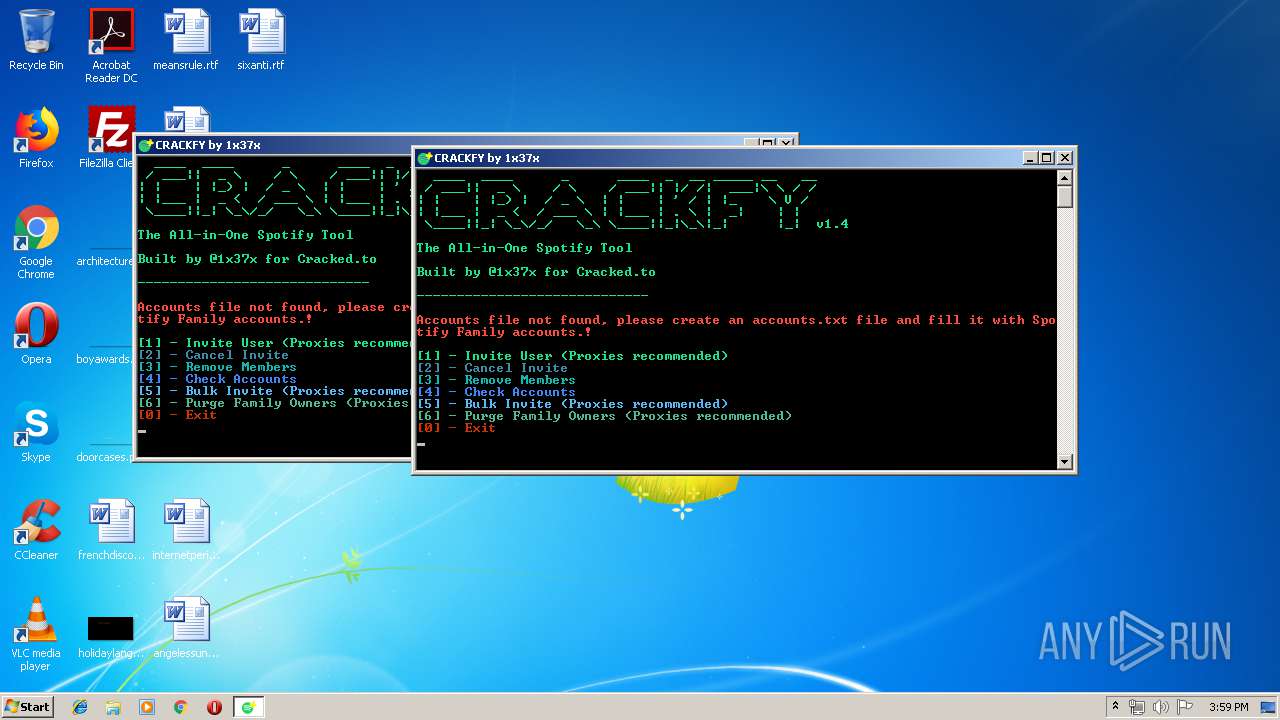This screenshot has width=1280, height=720.
Task: Open Skype desktop shortcut
Action: [x=36, y=432]
